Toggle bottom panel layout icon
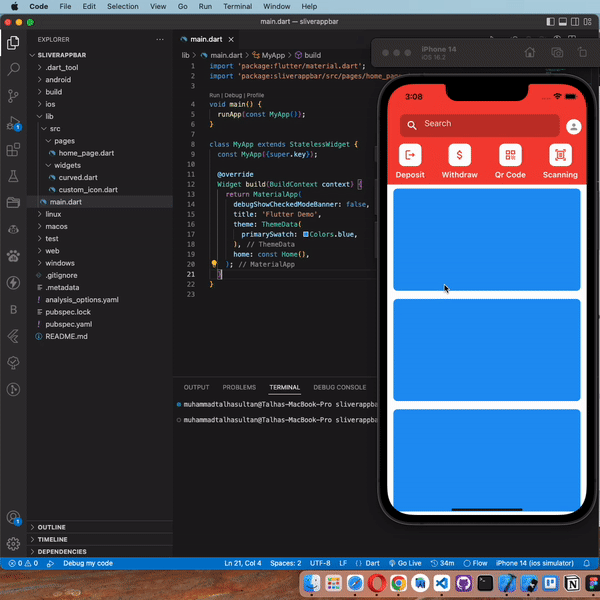This screenshot has width=600, height=600. click(x=562, y=22)
